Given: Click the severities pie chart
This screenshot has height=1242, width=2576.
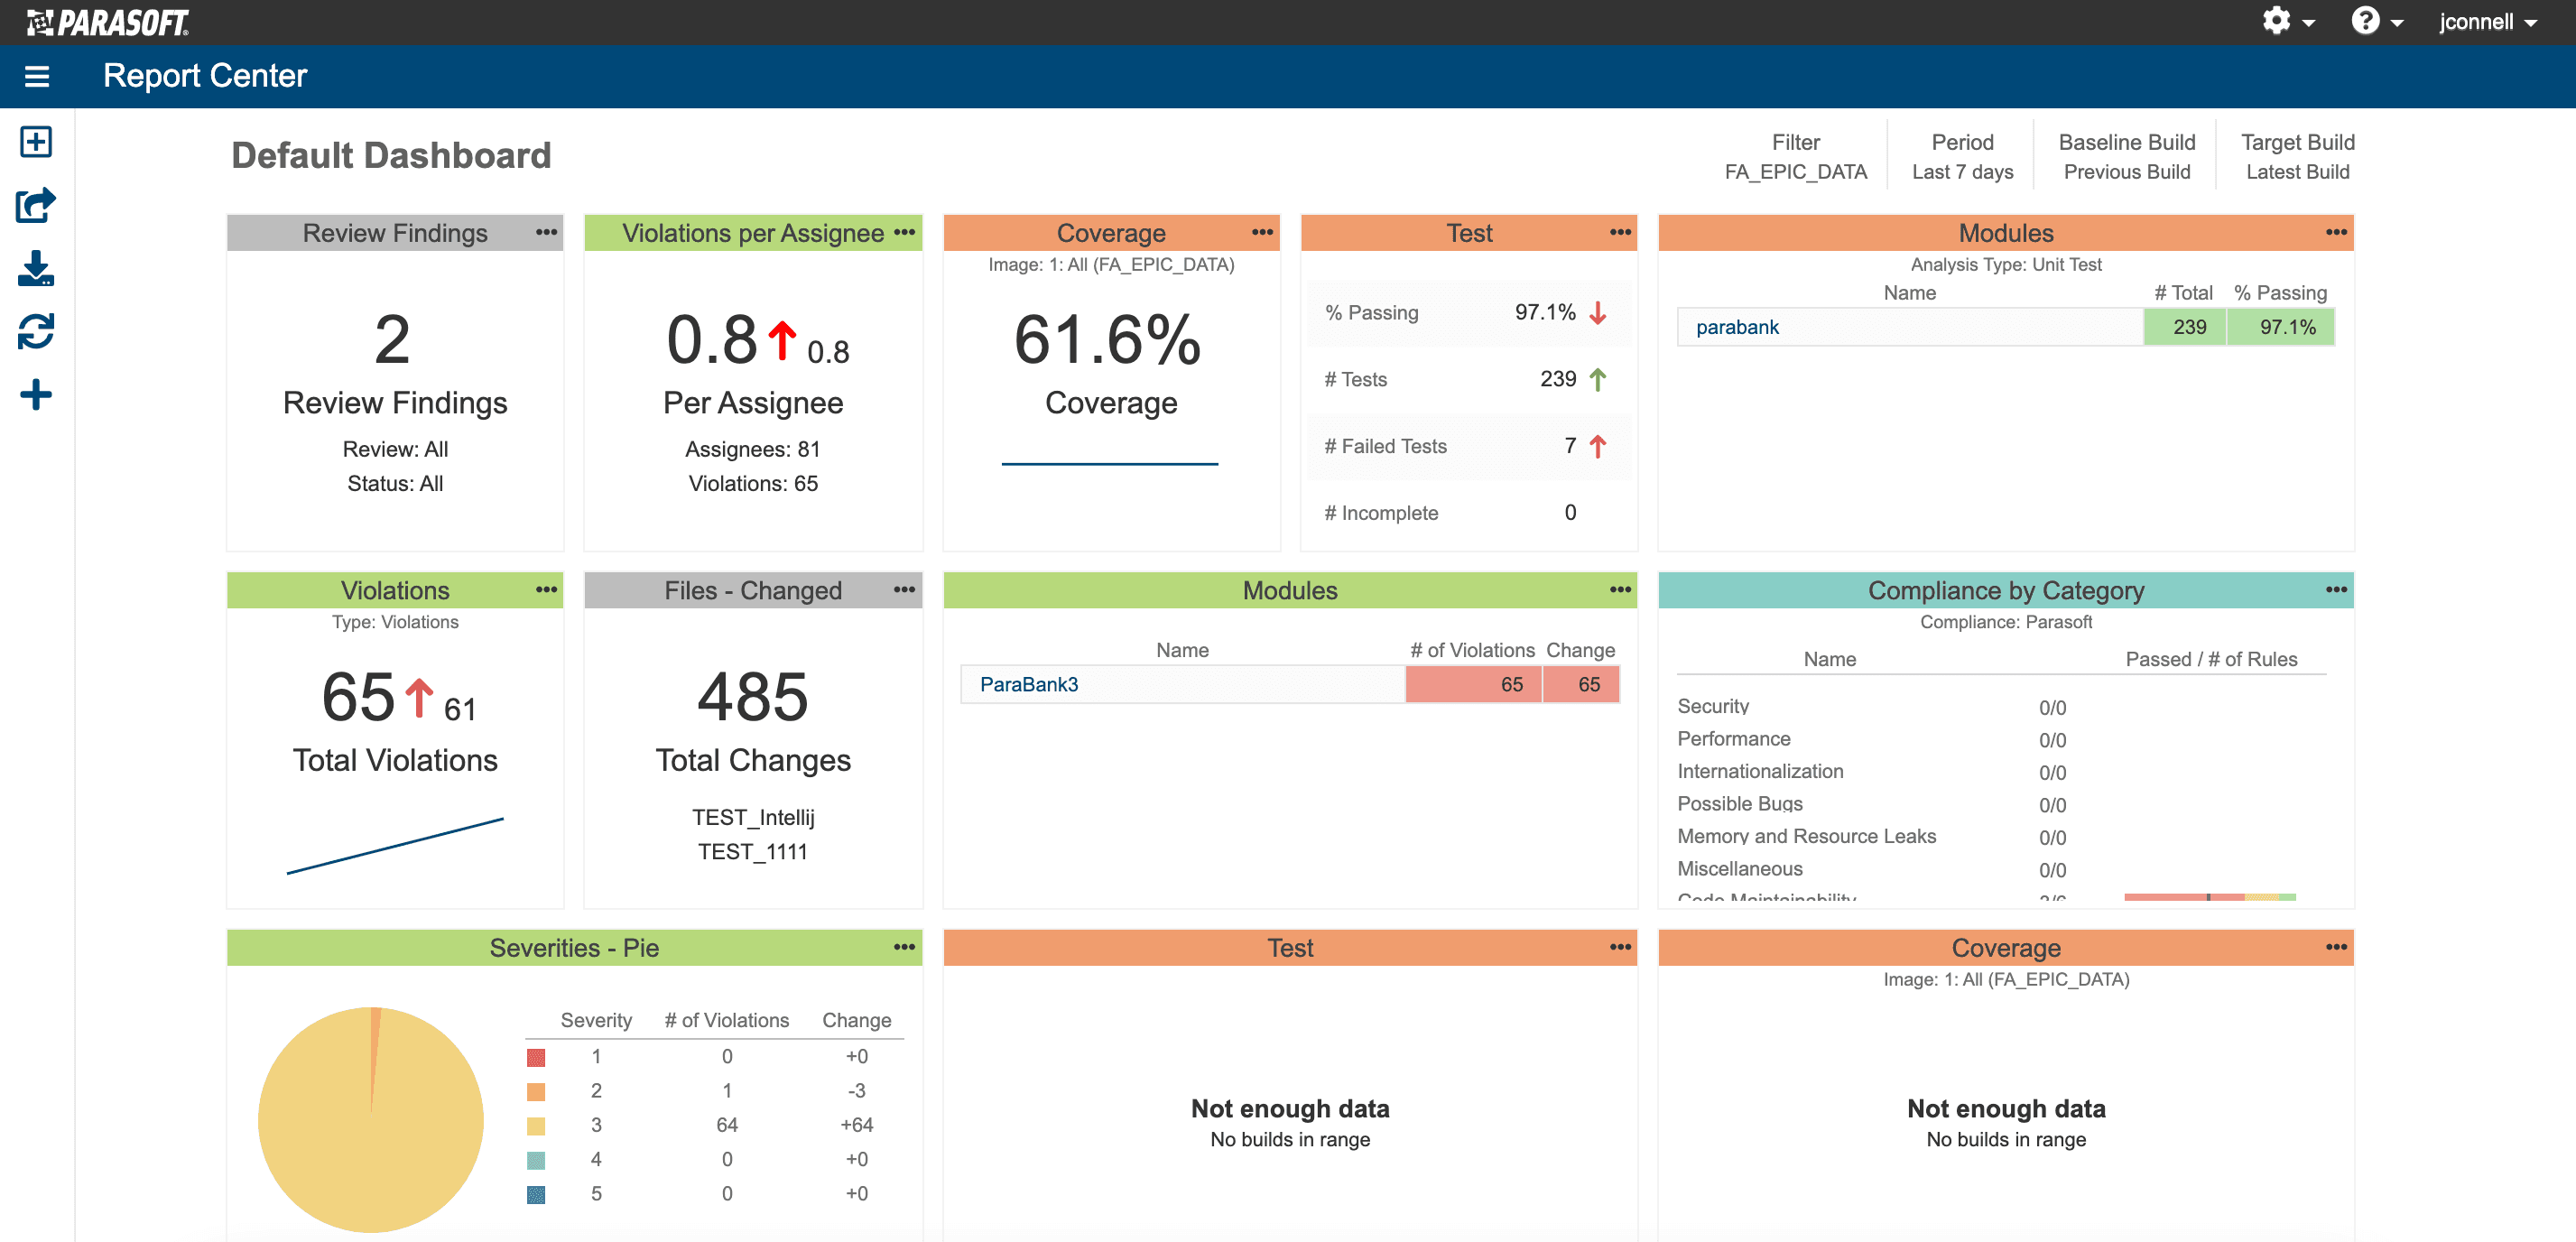Looking at the screenshot, I should click(370, 1119).
